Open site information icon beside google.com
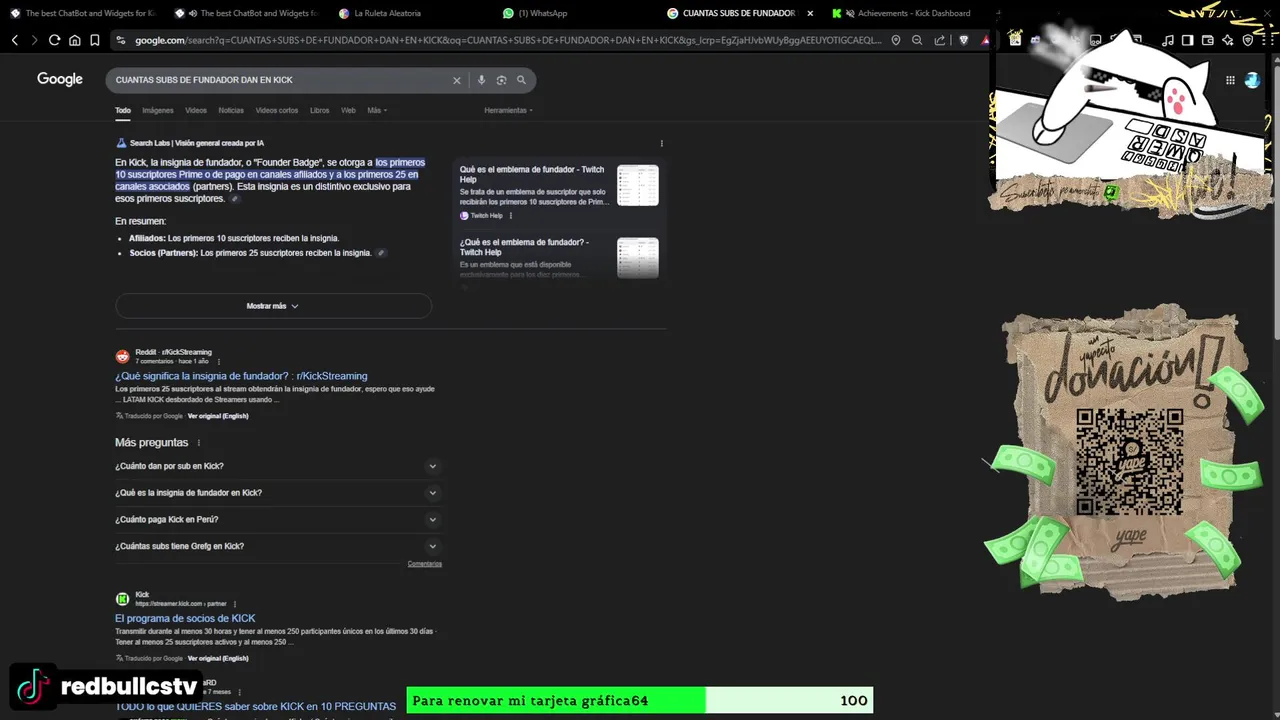The width and height of the screenshot is (1280, 720). [120, 40]
